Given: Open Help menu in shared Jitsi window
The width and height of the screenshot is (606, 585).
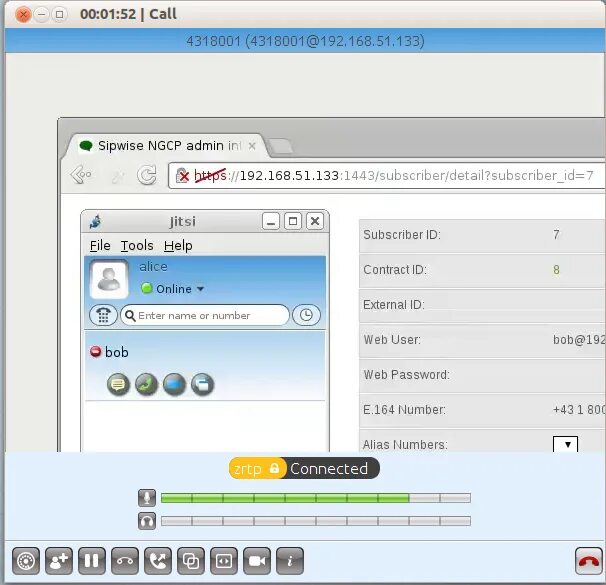Looking at the screenshot, I should (178, 245).
